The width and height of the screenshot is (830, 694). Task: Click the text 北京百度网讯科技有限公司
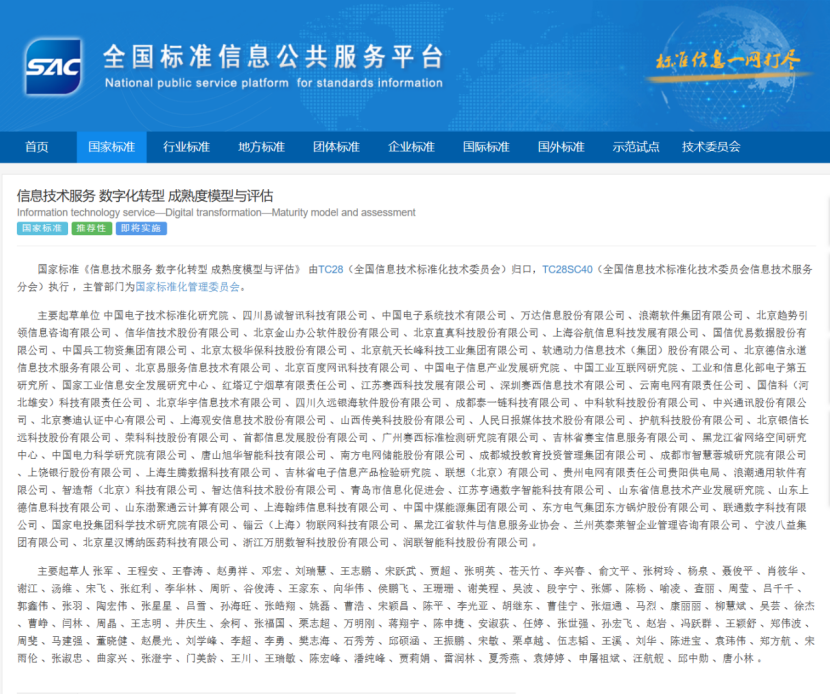348,368
